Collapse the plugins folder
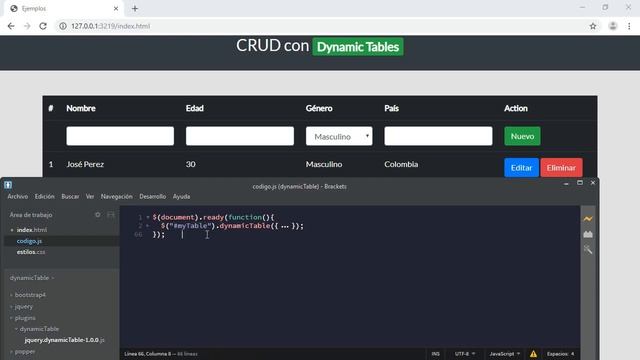 click(x=25, y=318)
